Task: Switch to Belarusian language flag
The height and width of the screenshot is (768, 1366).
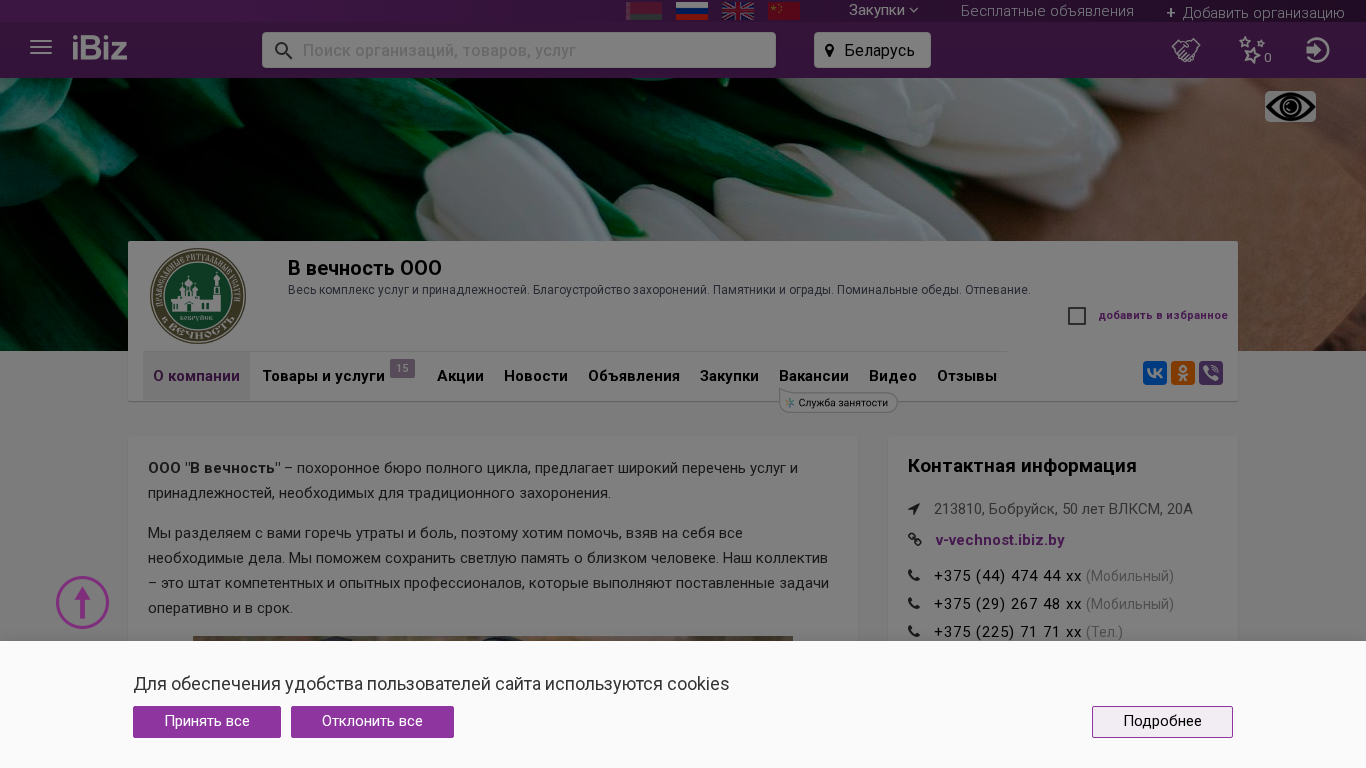Action: pos(644,11)
